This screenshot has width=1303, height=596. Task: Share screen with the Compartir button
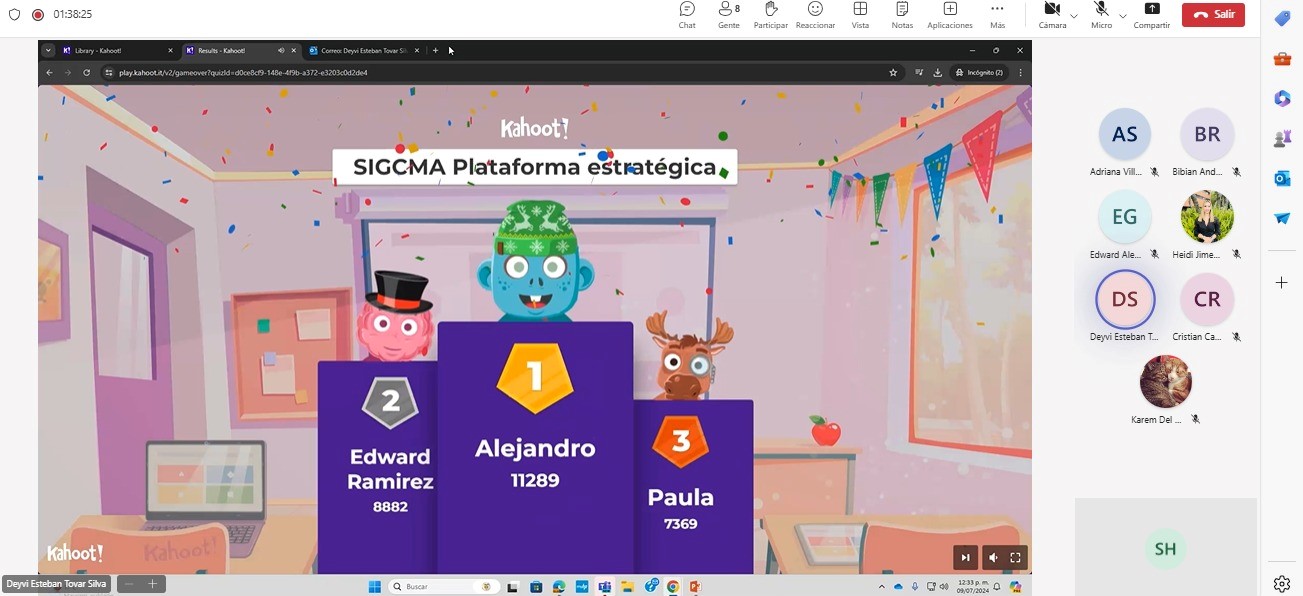(1152, 15)
